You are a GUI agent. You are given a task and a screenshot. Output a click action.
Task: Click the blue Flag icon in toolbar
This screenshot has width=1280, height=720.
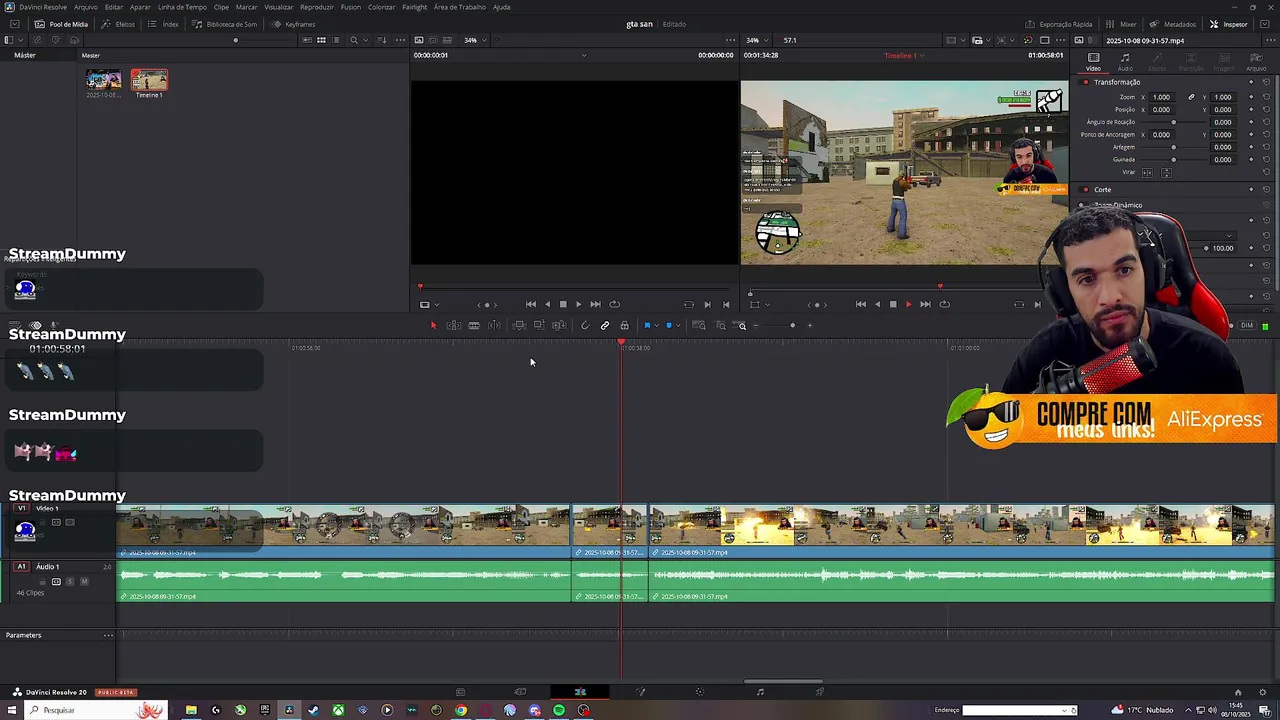pos(647,325)
